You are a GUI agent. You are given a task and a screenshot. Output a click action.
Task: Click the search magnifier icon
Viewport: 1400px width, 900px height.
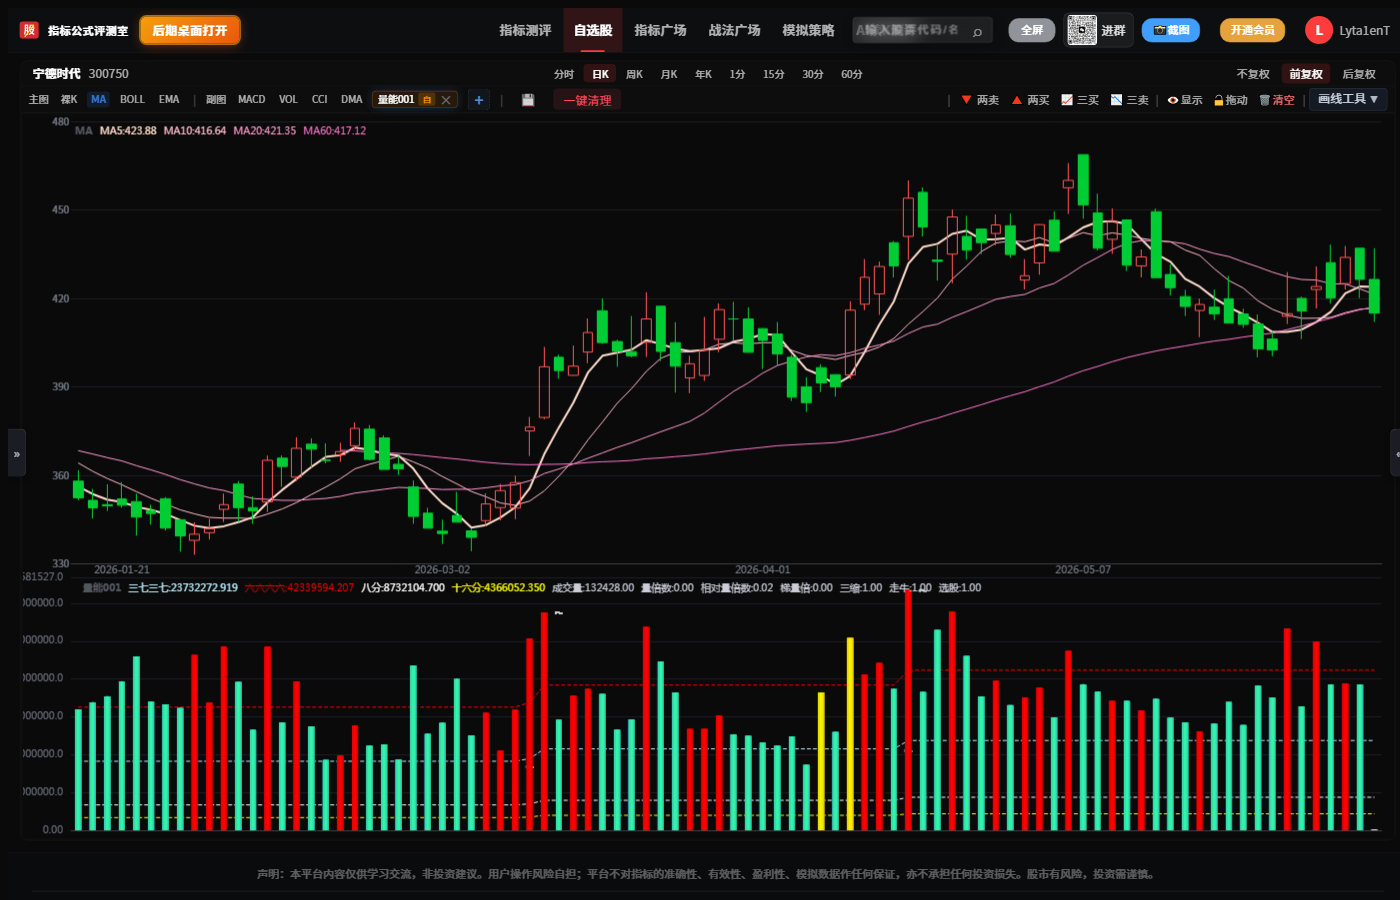(x=977, y=31)
